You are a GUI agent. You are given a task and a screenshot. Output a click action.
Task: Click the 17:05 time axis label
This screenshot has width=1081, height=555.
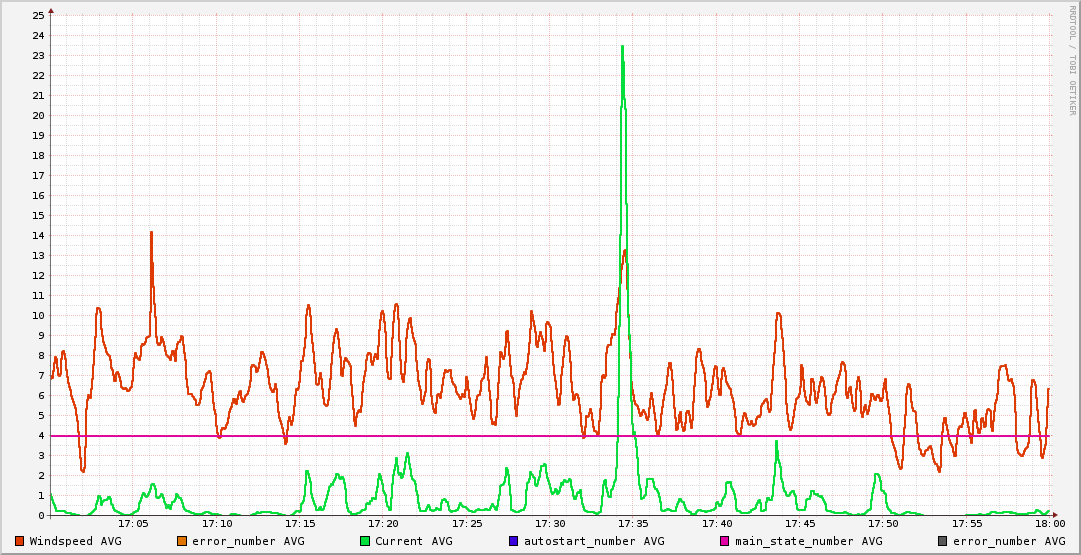coord(133,523)
